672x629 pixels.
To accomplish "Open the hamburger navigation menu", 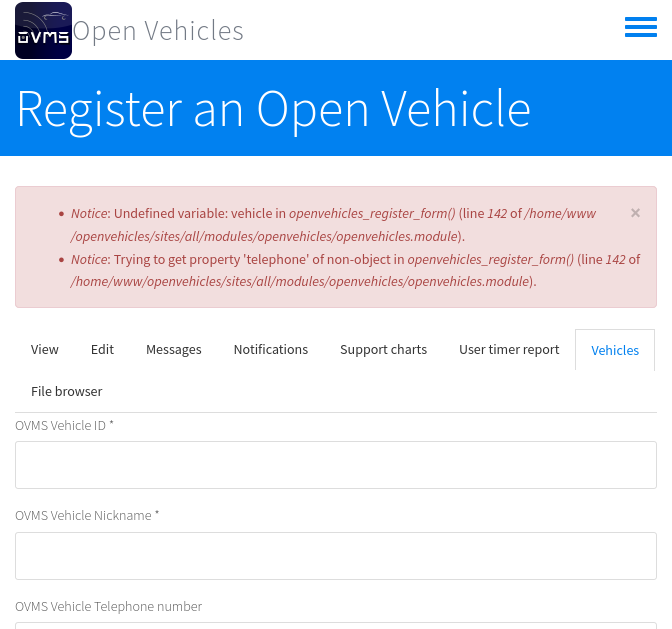I will point(640,28).
